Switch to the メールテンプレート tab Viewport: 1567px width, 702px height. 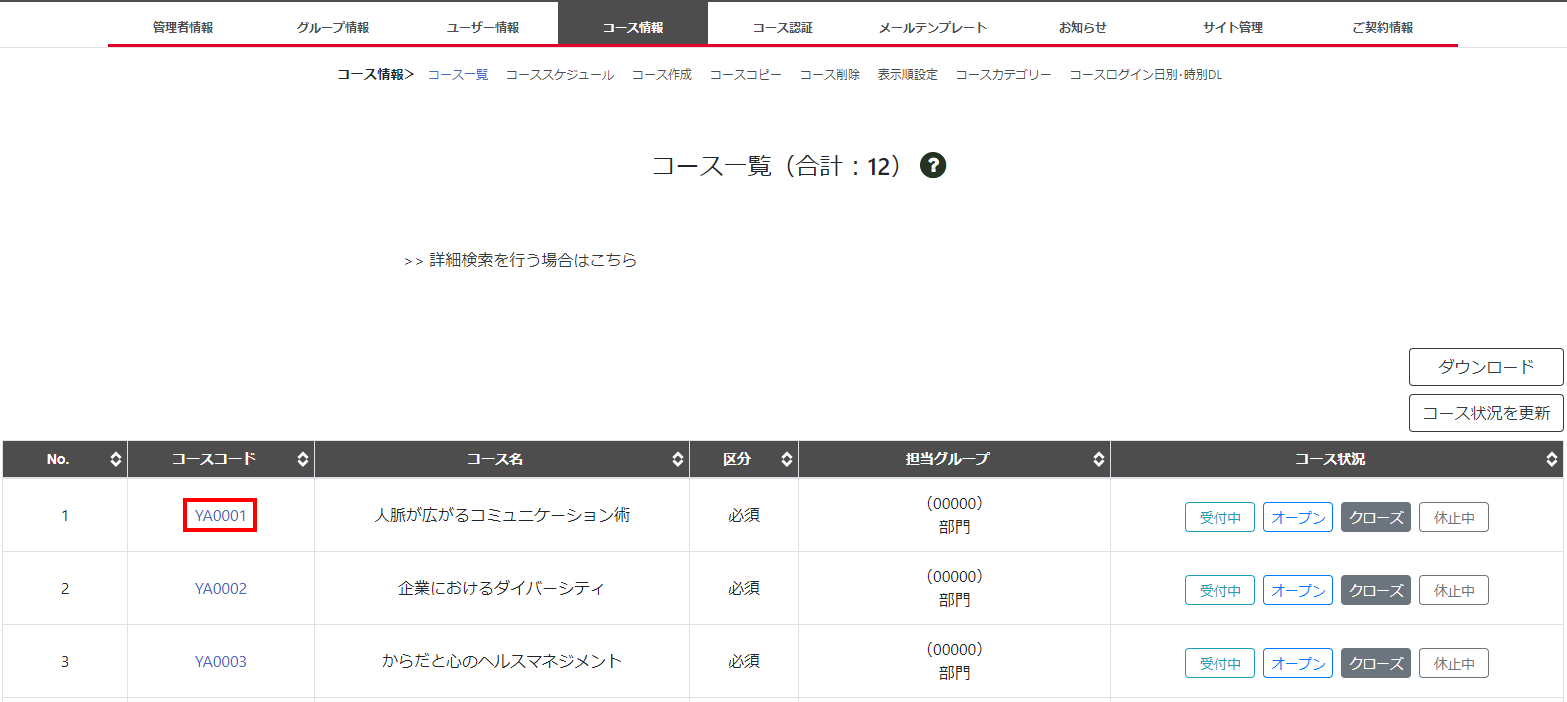click(932, 27)
